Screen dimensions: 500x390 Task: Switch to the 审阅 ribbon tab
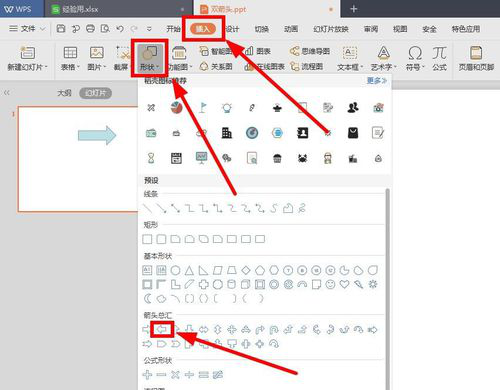[371, 29]
